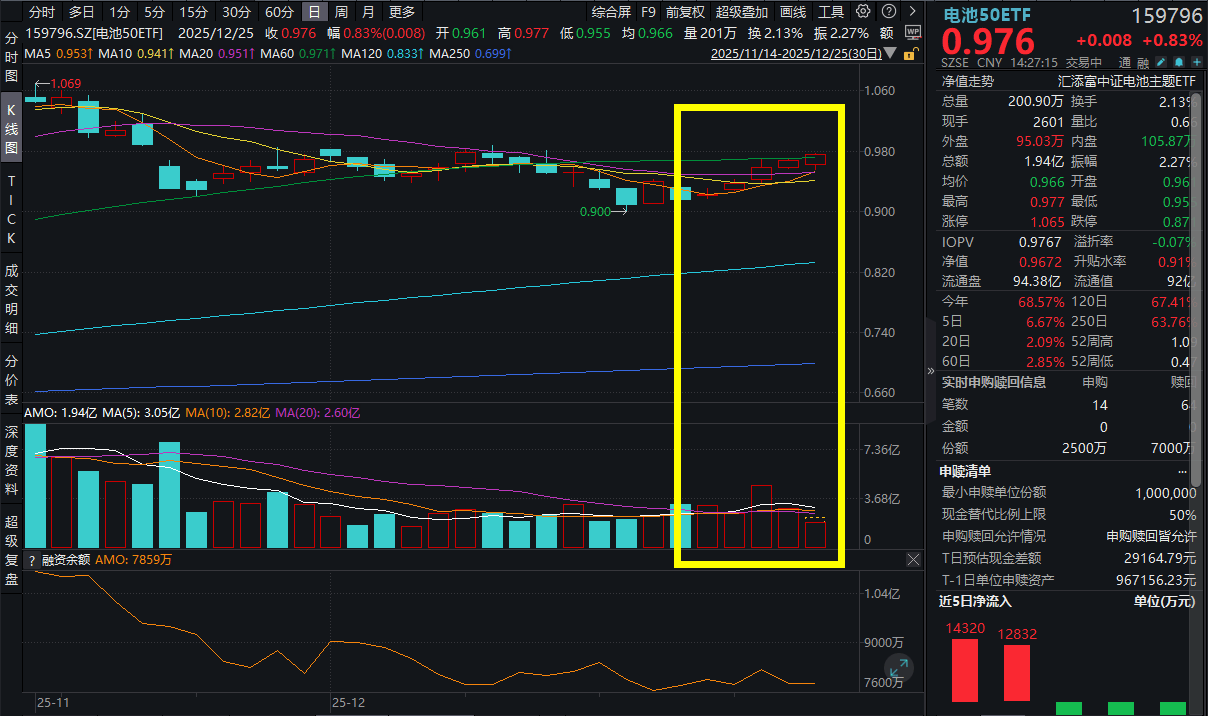Select the 60分 period tab
This screenshot has width=1208, height=716.
click(x=279, y=12)
